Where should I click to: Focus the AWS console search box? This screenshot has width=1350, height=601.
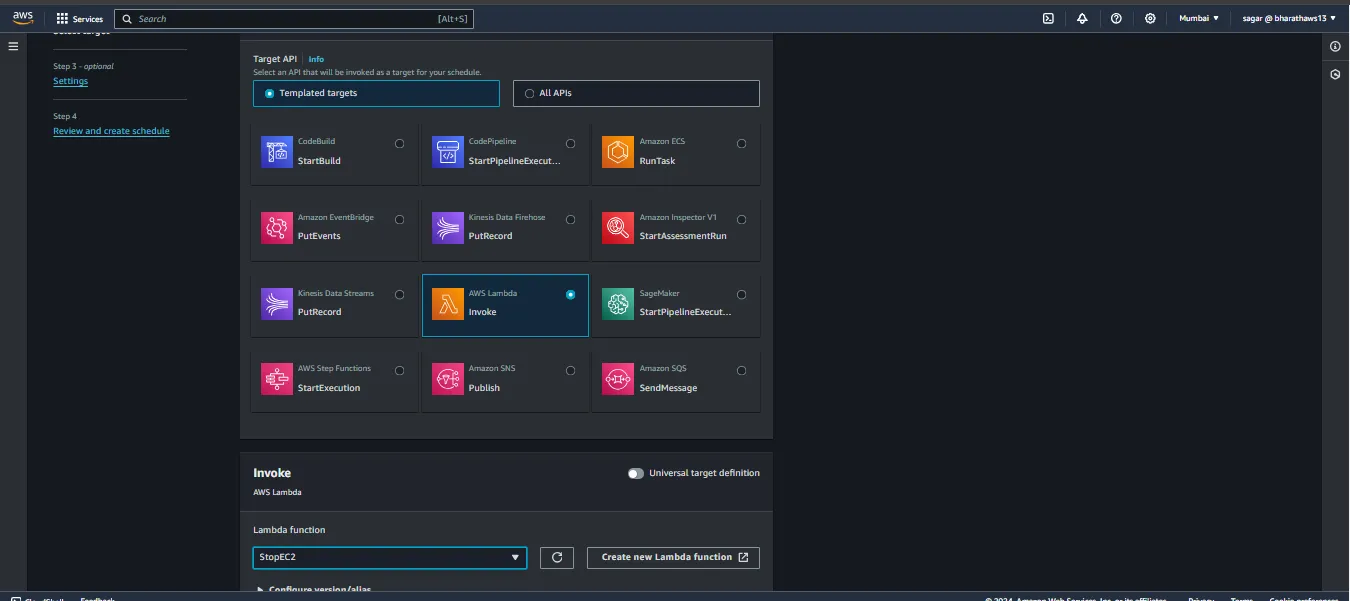click(294, 19)
